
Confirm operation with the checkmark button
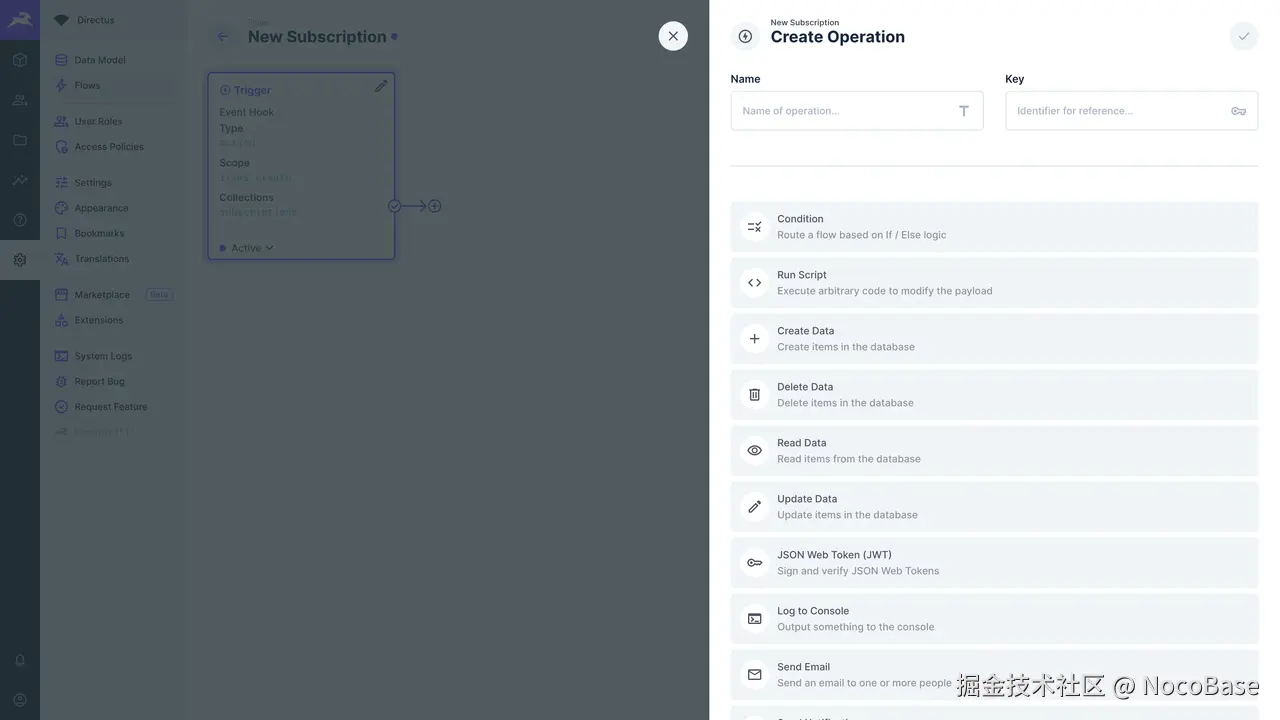click(1243, 36)
